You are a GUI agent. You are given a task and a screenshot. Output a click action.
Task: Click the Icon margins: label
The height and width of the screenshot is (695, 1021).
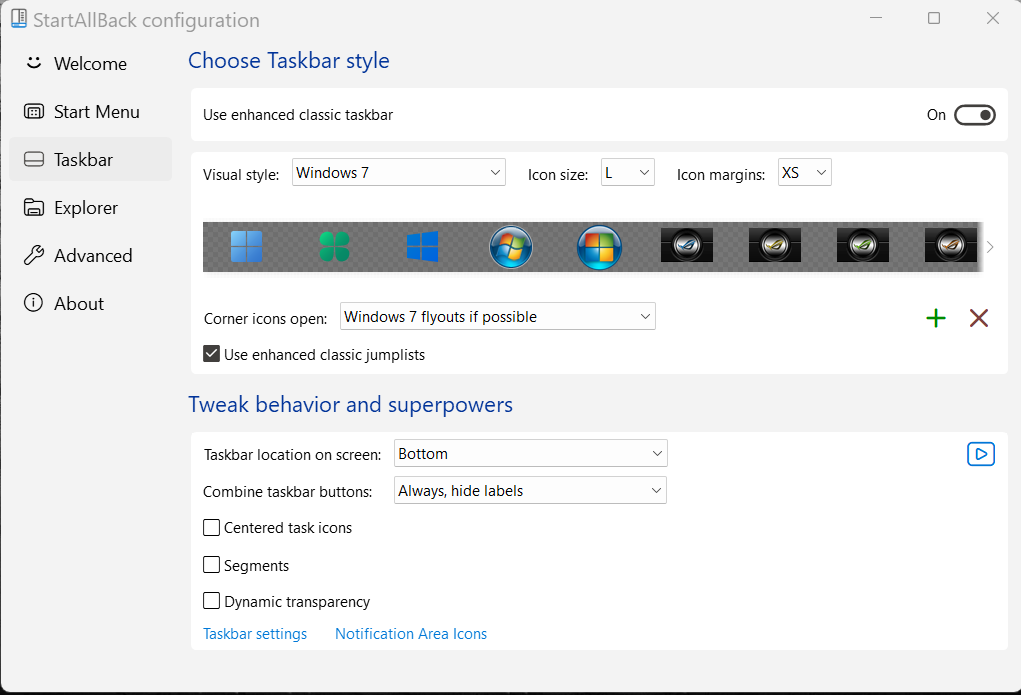coord(721,175)
